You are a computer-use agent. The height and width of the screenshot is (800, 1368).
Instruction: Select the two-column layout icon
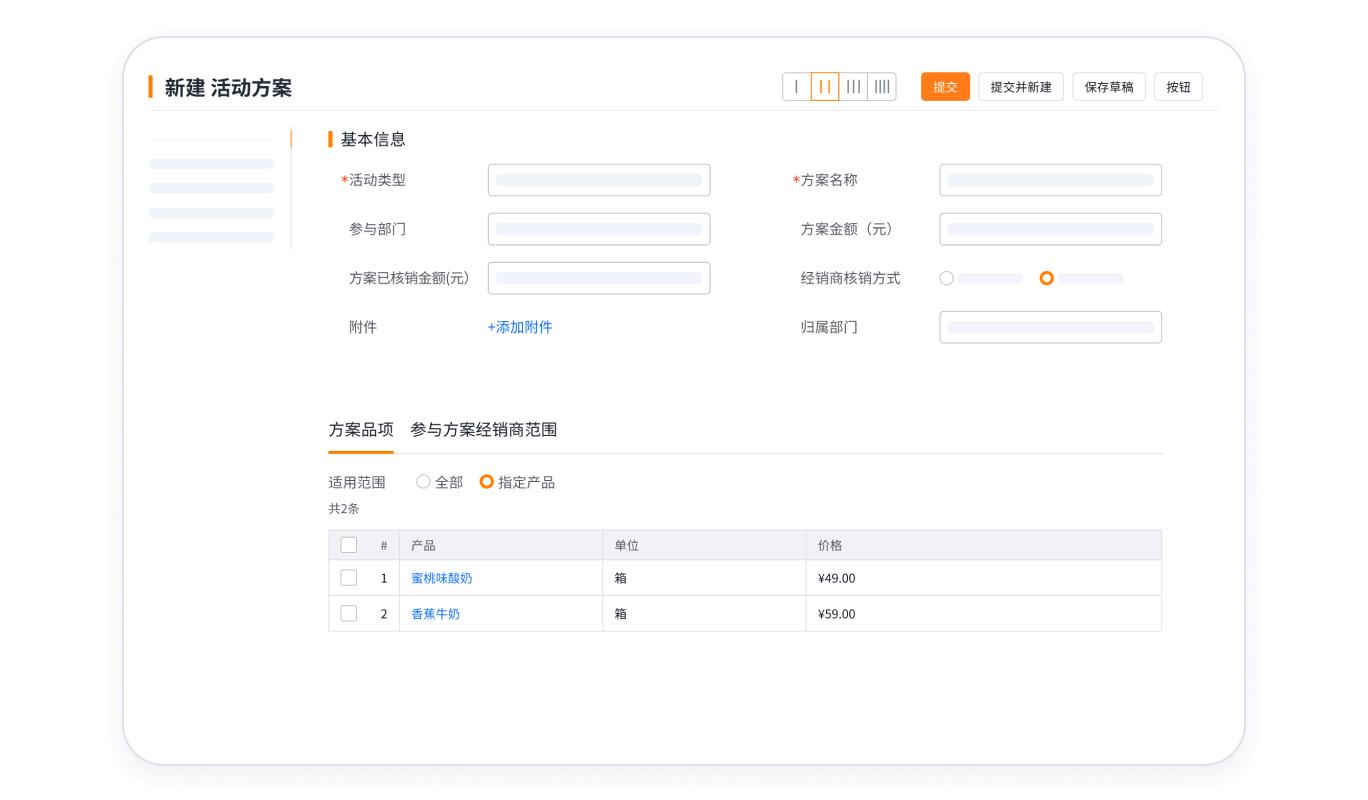824,86
